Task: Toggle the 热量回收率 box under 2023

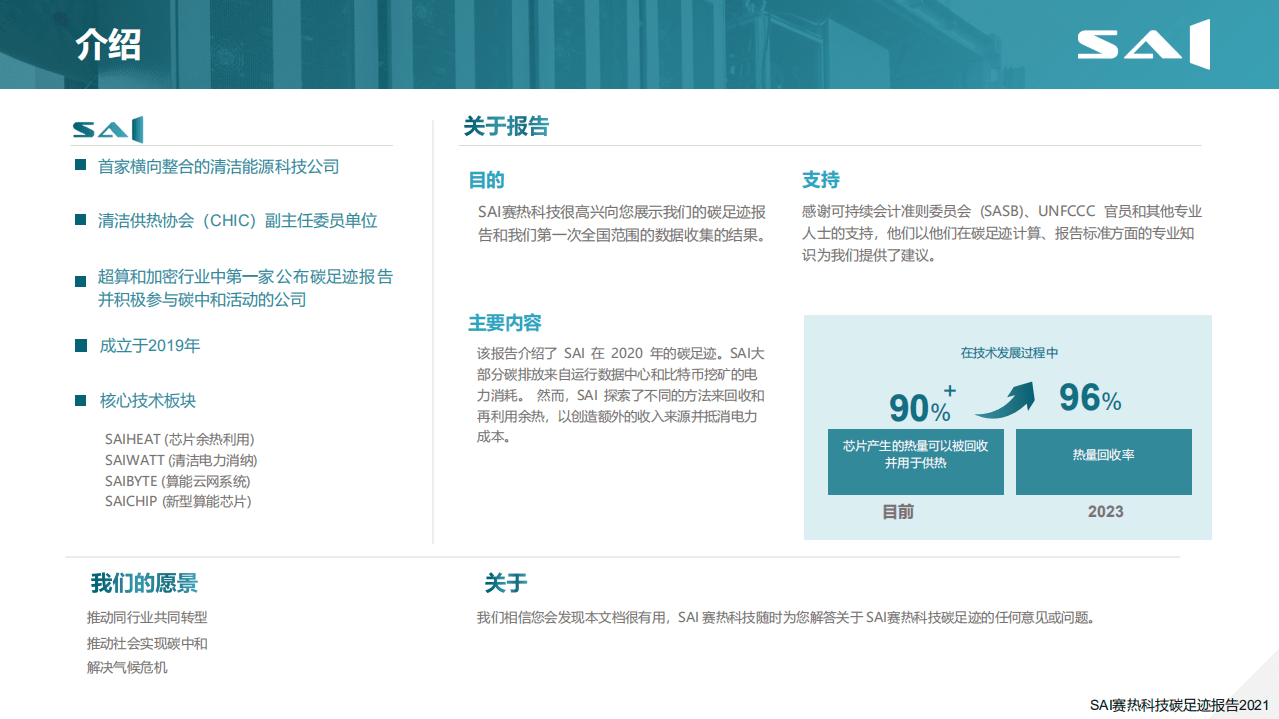Action: (1103, 462)
